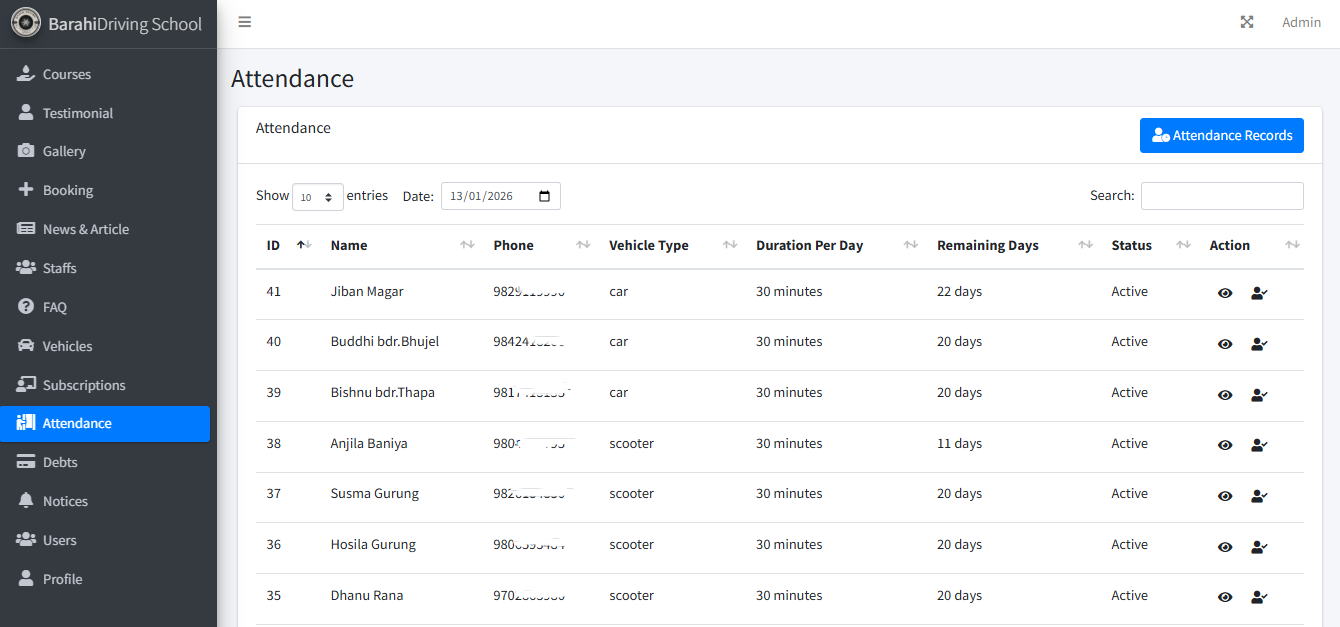View details eye icon for Buddhi bdr.Bhujel
This screenshot has width=1340, height=627.
click(1225, 344)
